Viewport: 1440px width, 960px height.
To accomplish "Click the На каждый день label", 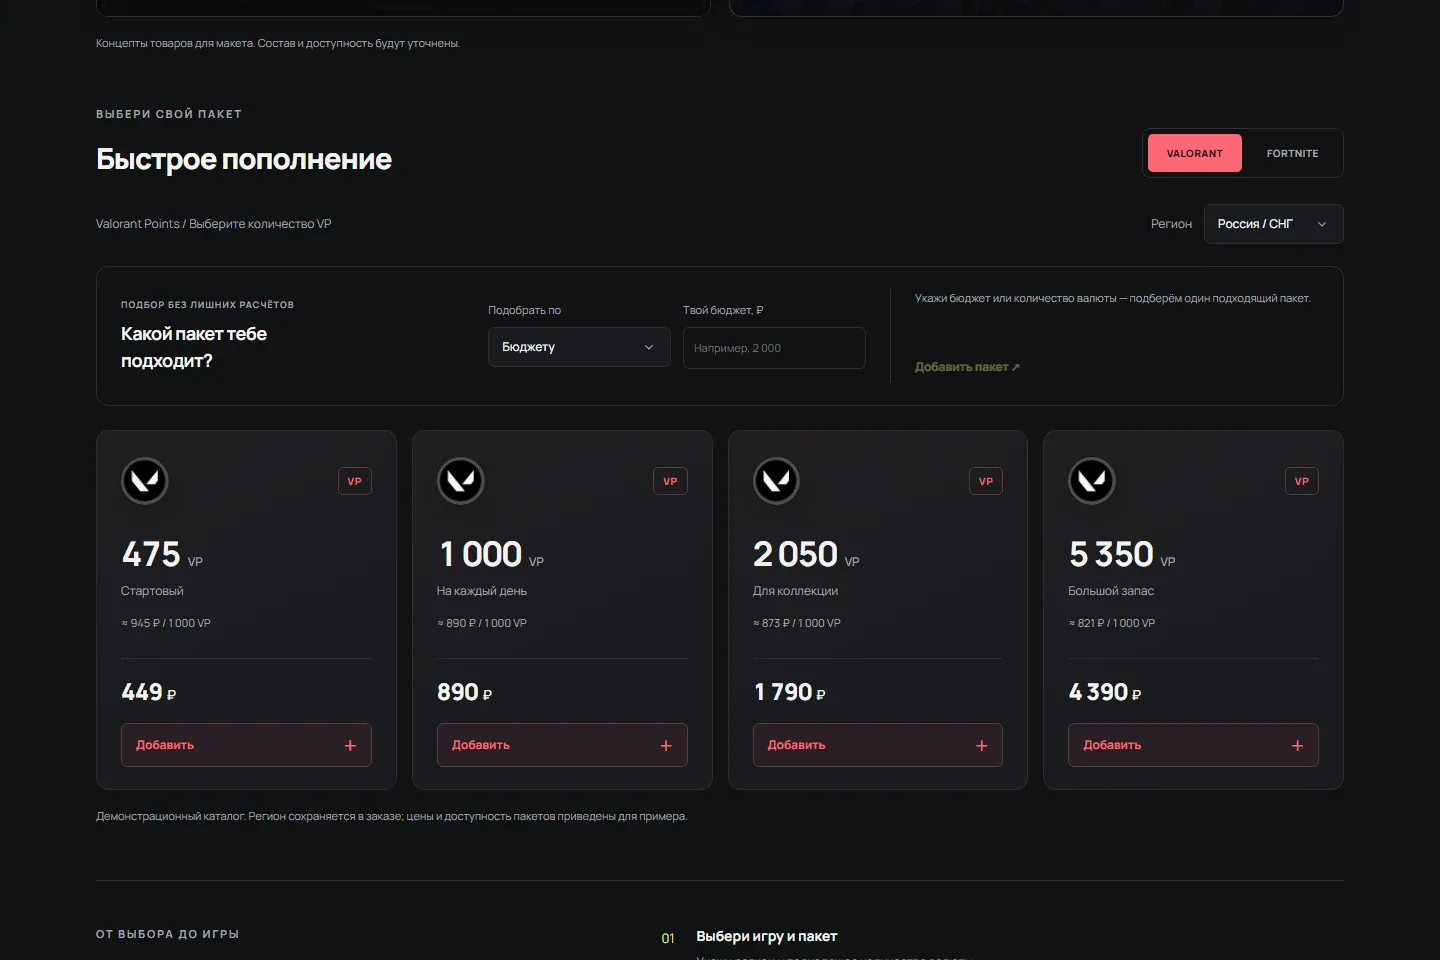I will [482, 591].
